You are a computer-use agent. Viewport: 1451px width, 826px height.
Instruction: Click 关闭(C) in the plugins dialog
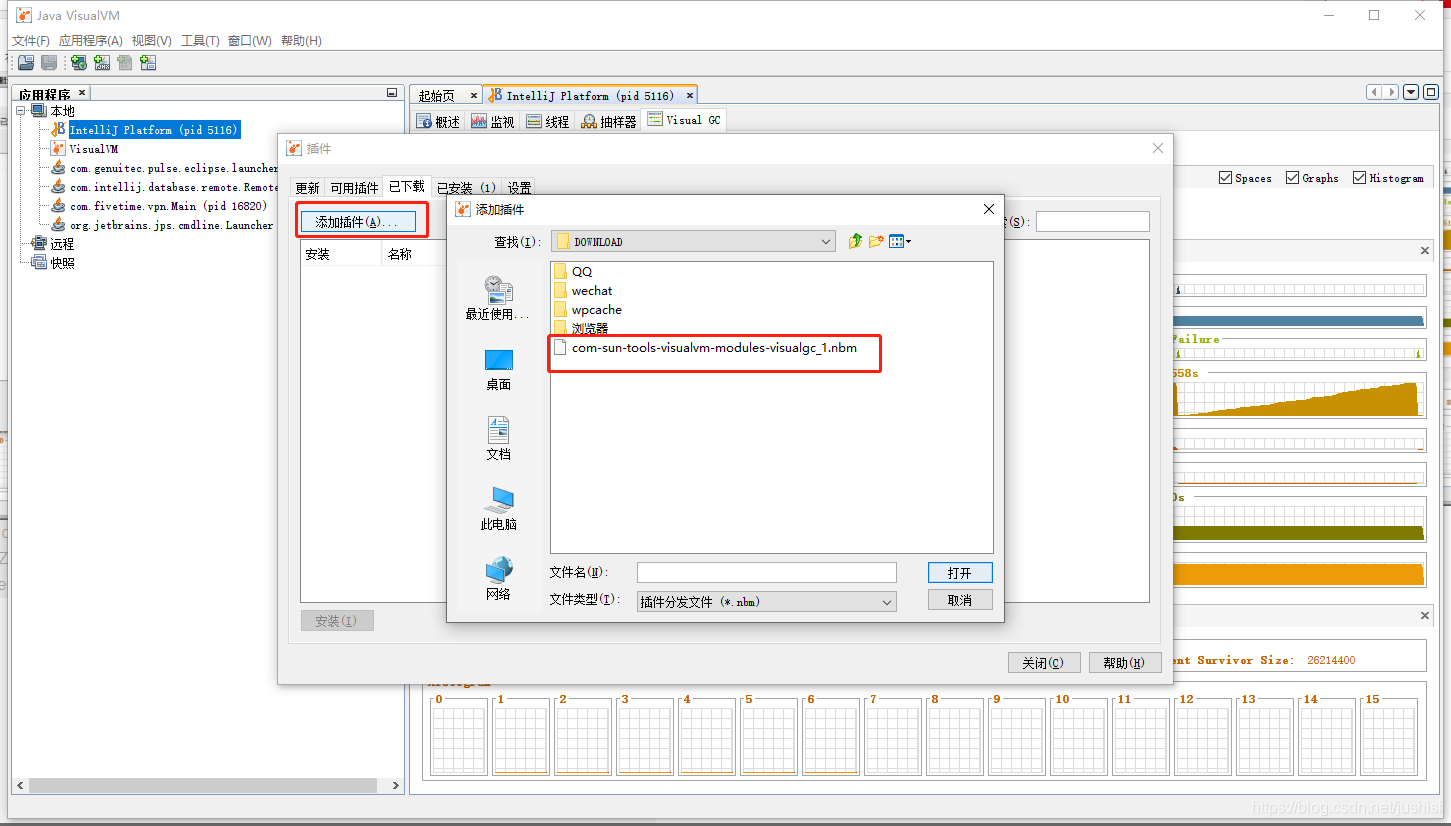1043,662
